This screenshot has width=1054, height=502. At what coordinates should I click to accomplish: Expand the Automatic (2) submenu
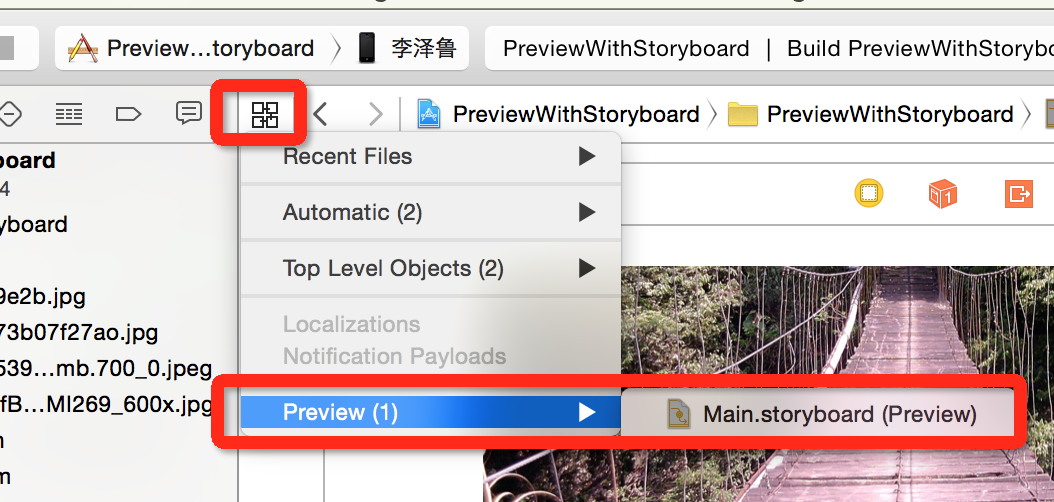[x=430, y=213]
